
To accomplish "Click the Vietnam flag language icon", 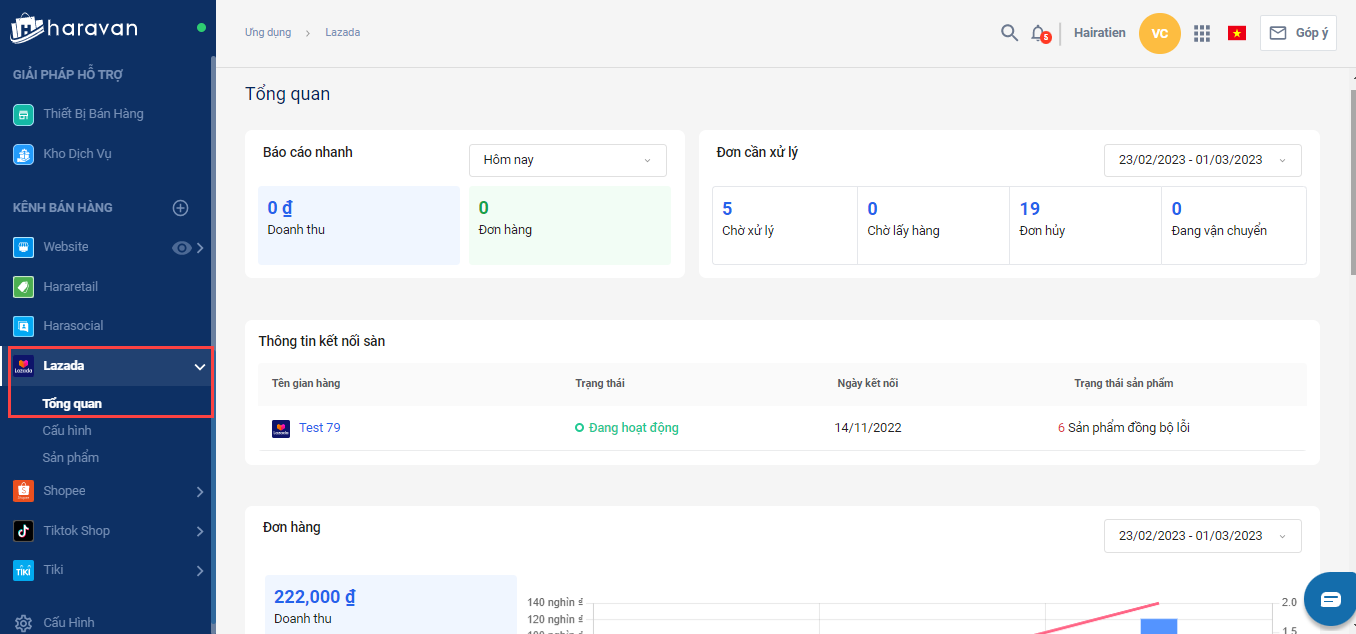I will pos(1237,33).
